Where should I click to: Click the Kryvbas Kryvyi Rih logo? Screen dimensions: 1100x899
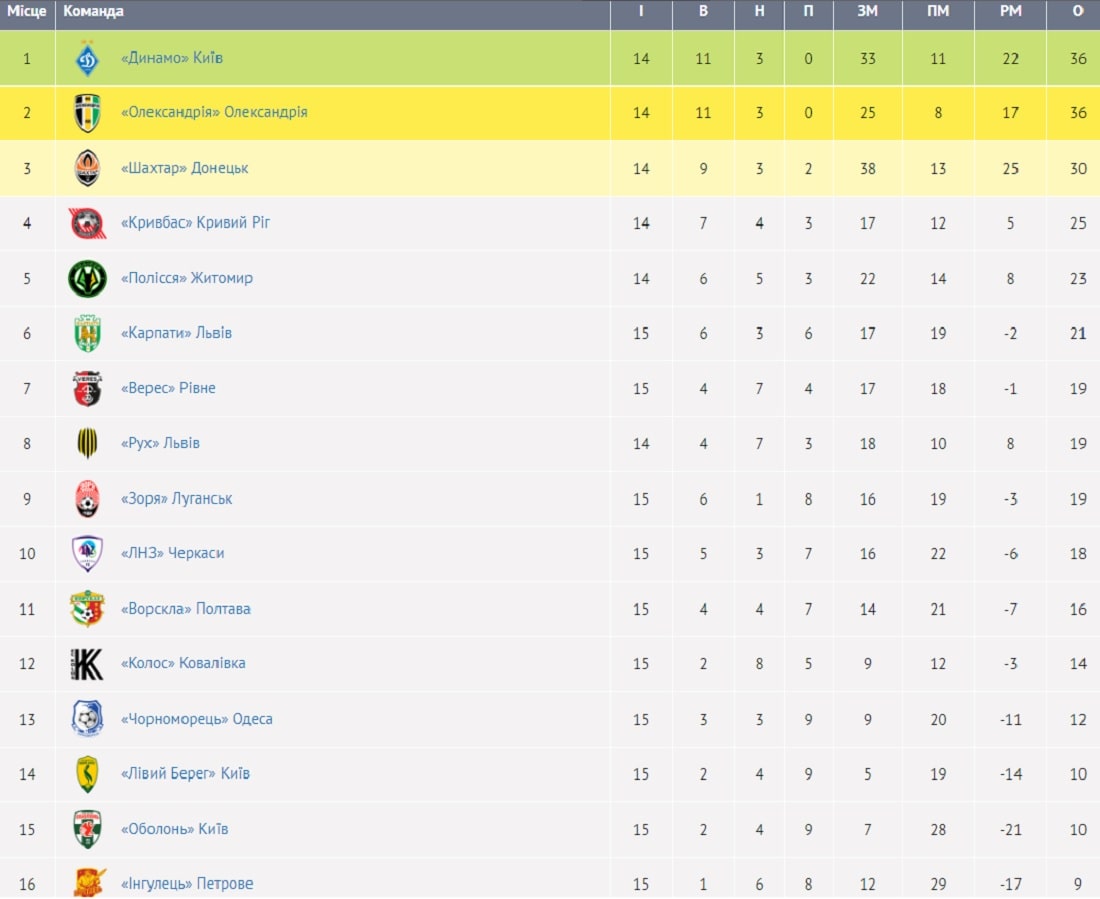point(87,223)
